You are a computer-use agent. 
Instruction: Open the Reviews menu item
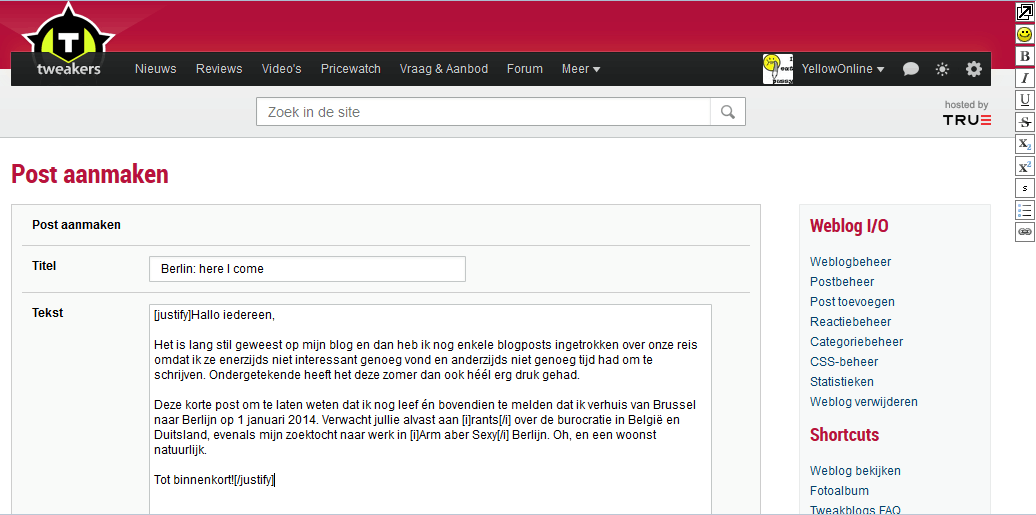coord(219,69)
